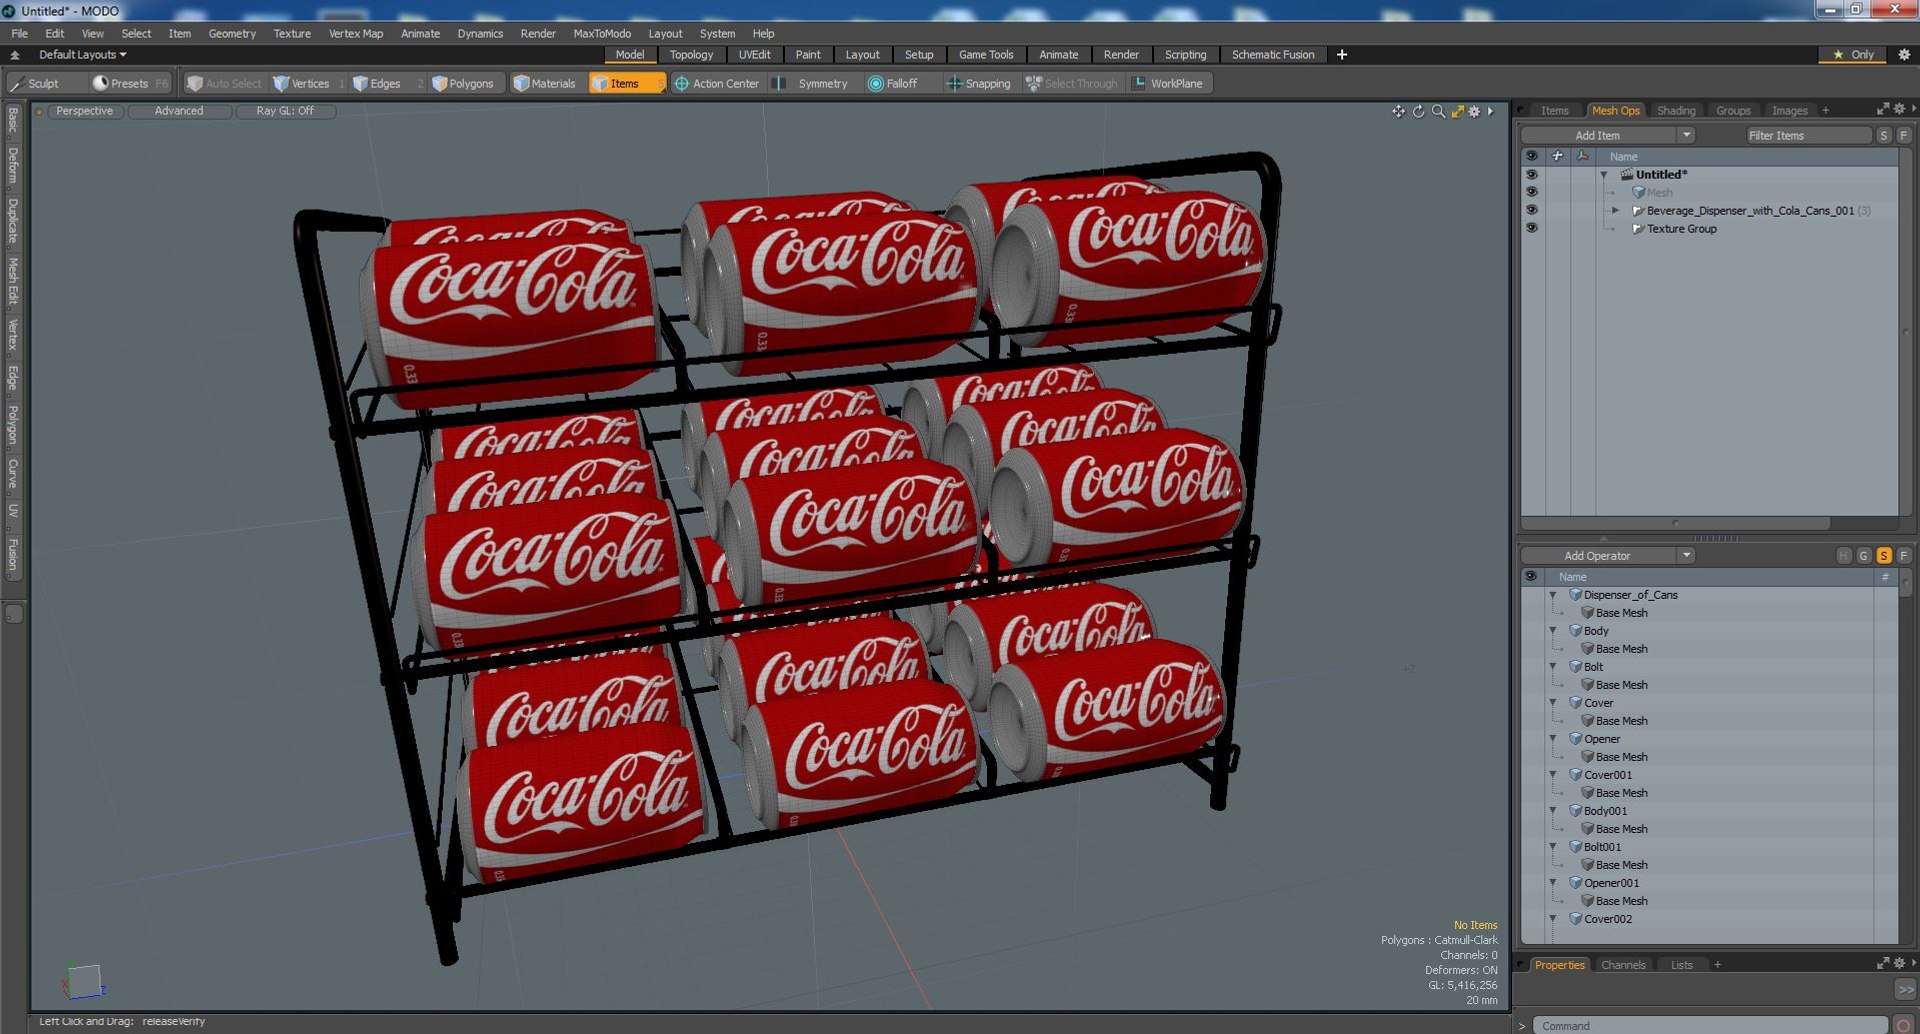Open the Mesh Edit vertical sidebar tab

[x=13, y=281]
